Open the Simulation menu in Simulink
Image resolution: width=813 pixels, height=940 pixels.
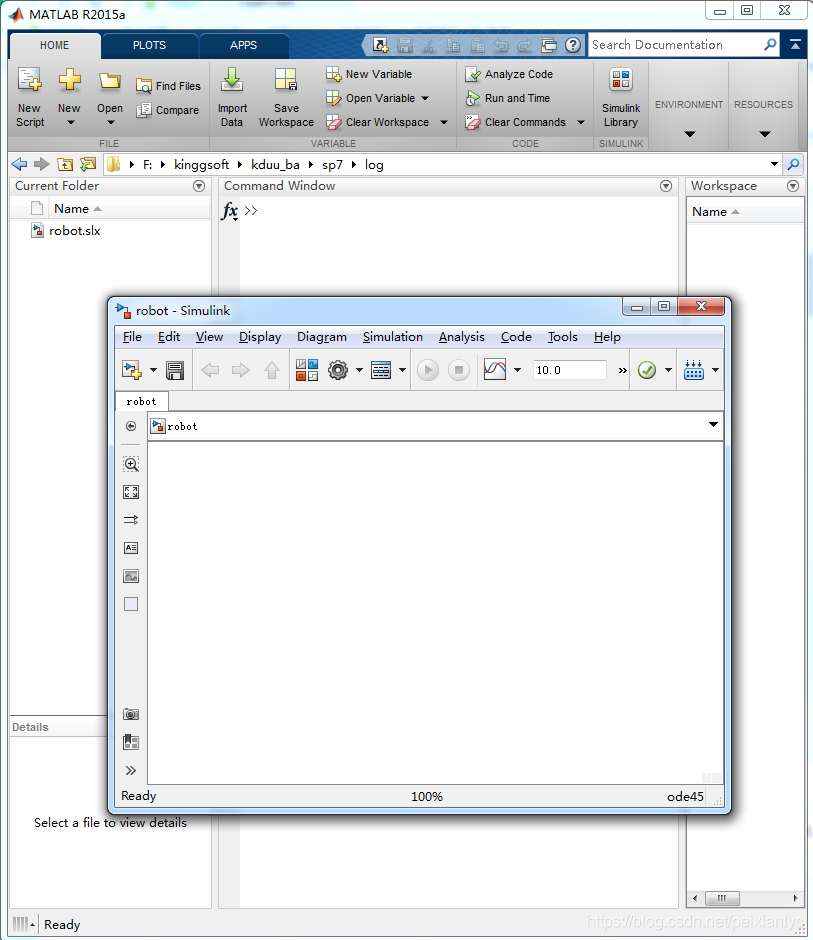tap(393, 337)
